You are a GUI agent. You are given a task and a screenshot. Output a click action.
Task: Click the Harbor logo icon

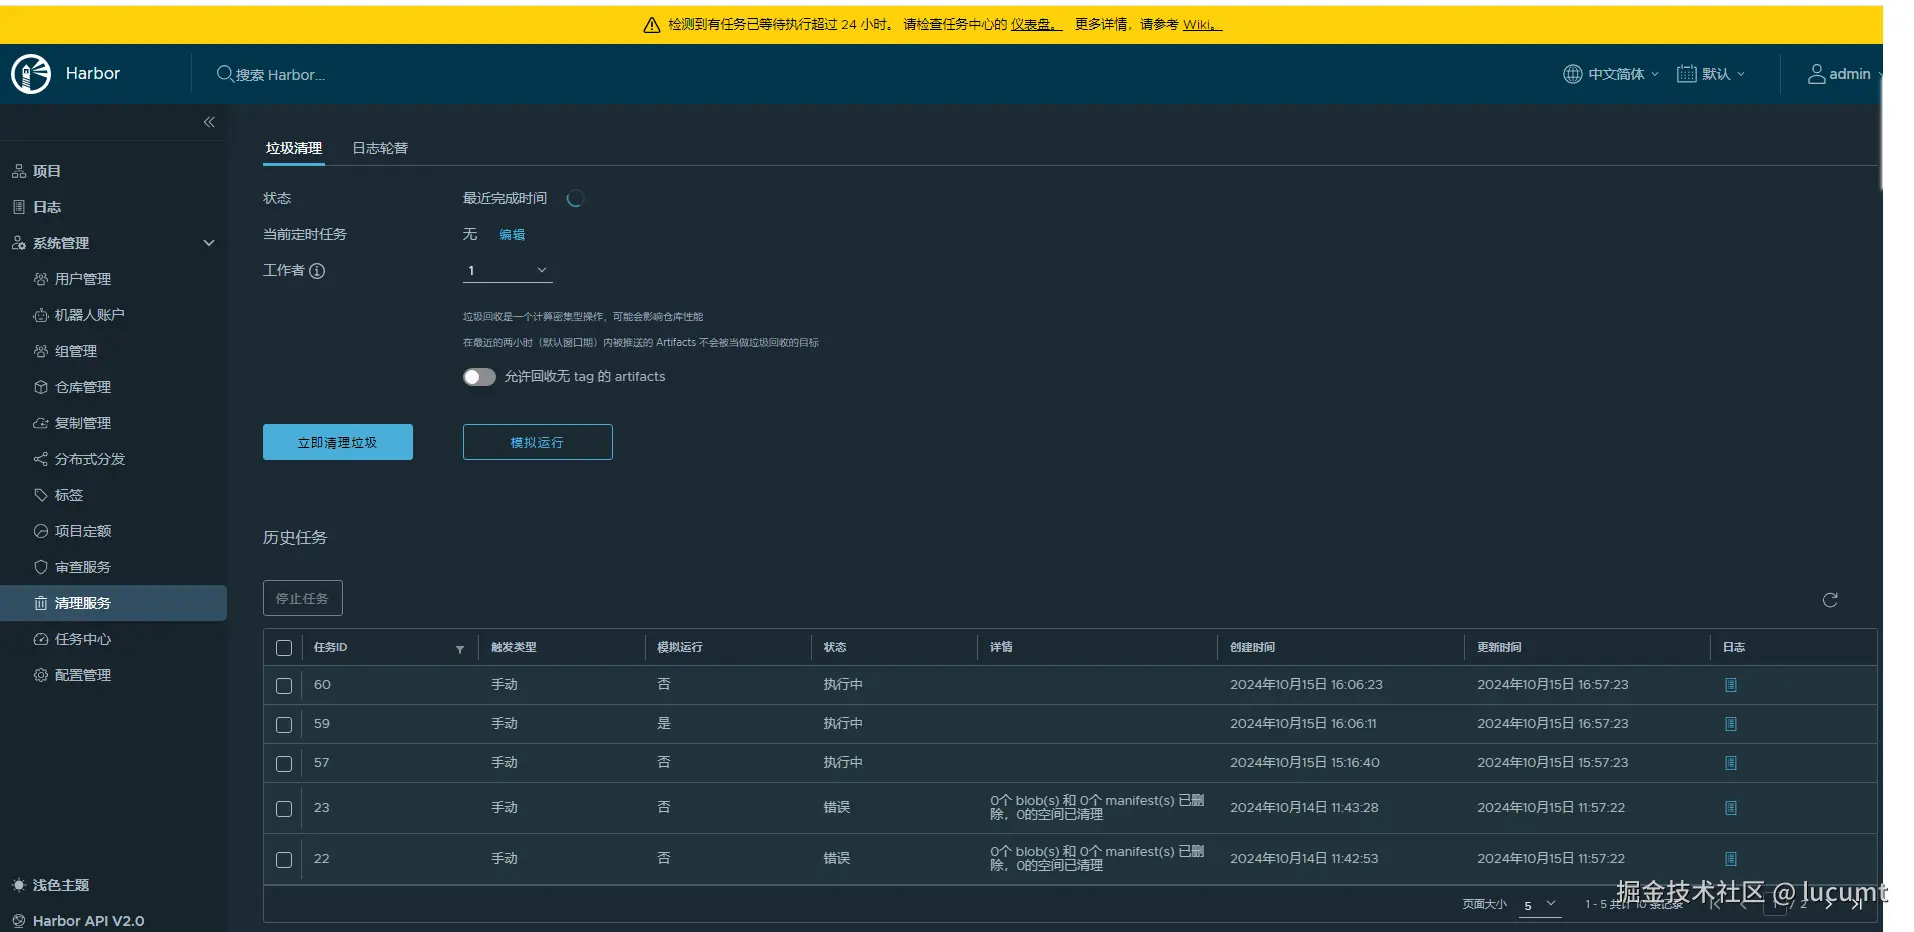(x=31, y=74)
